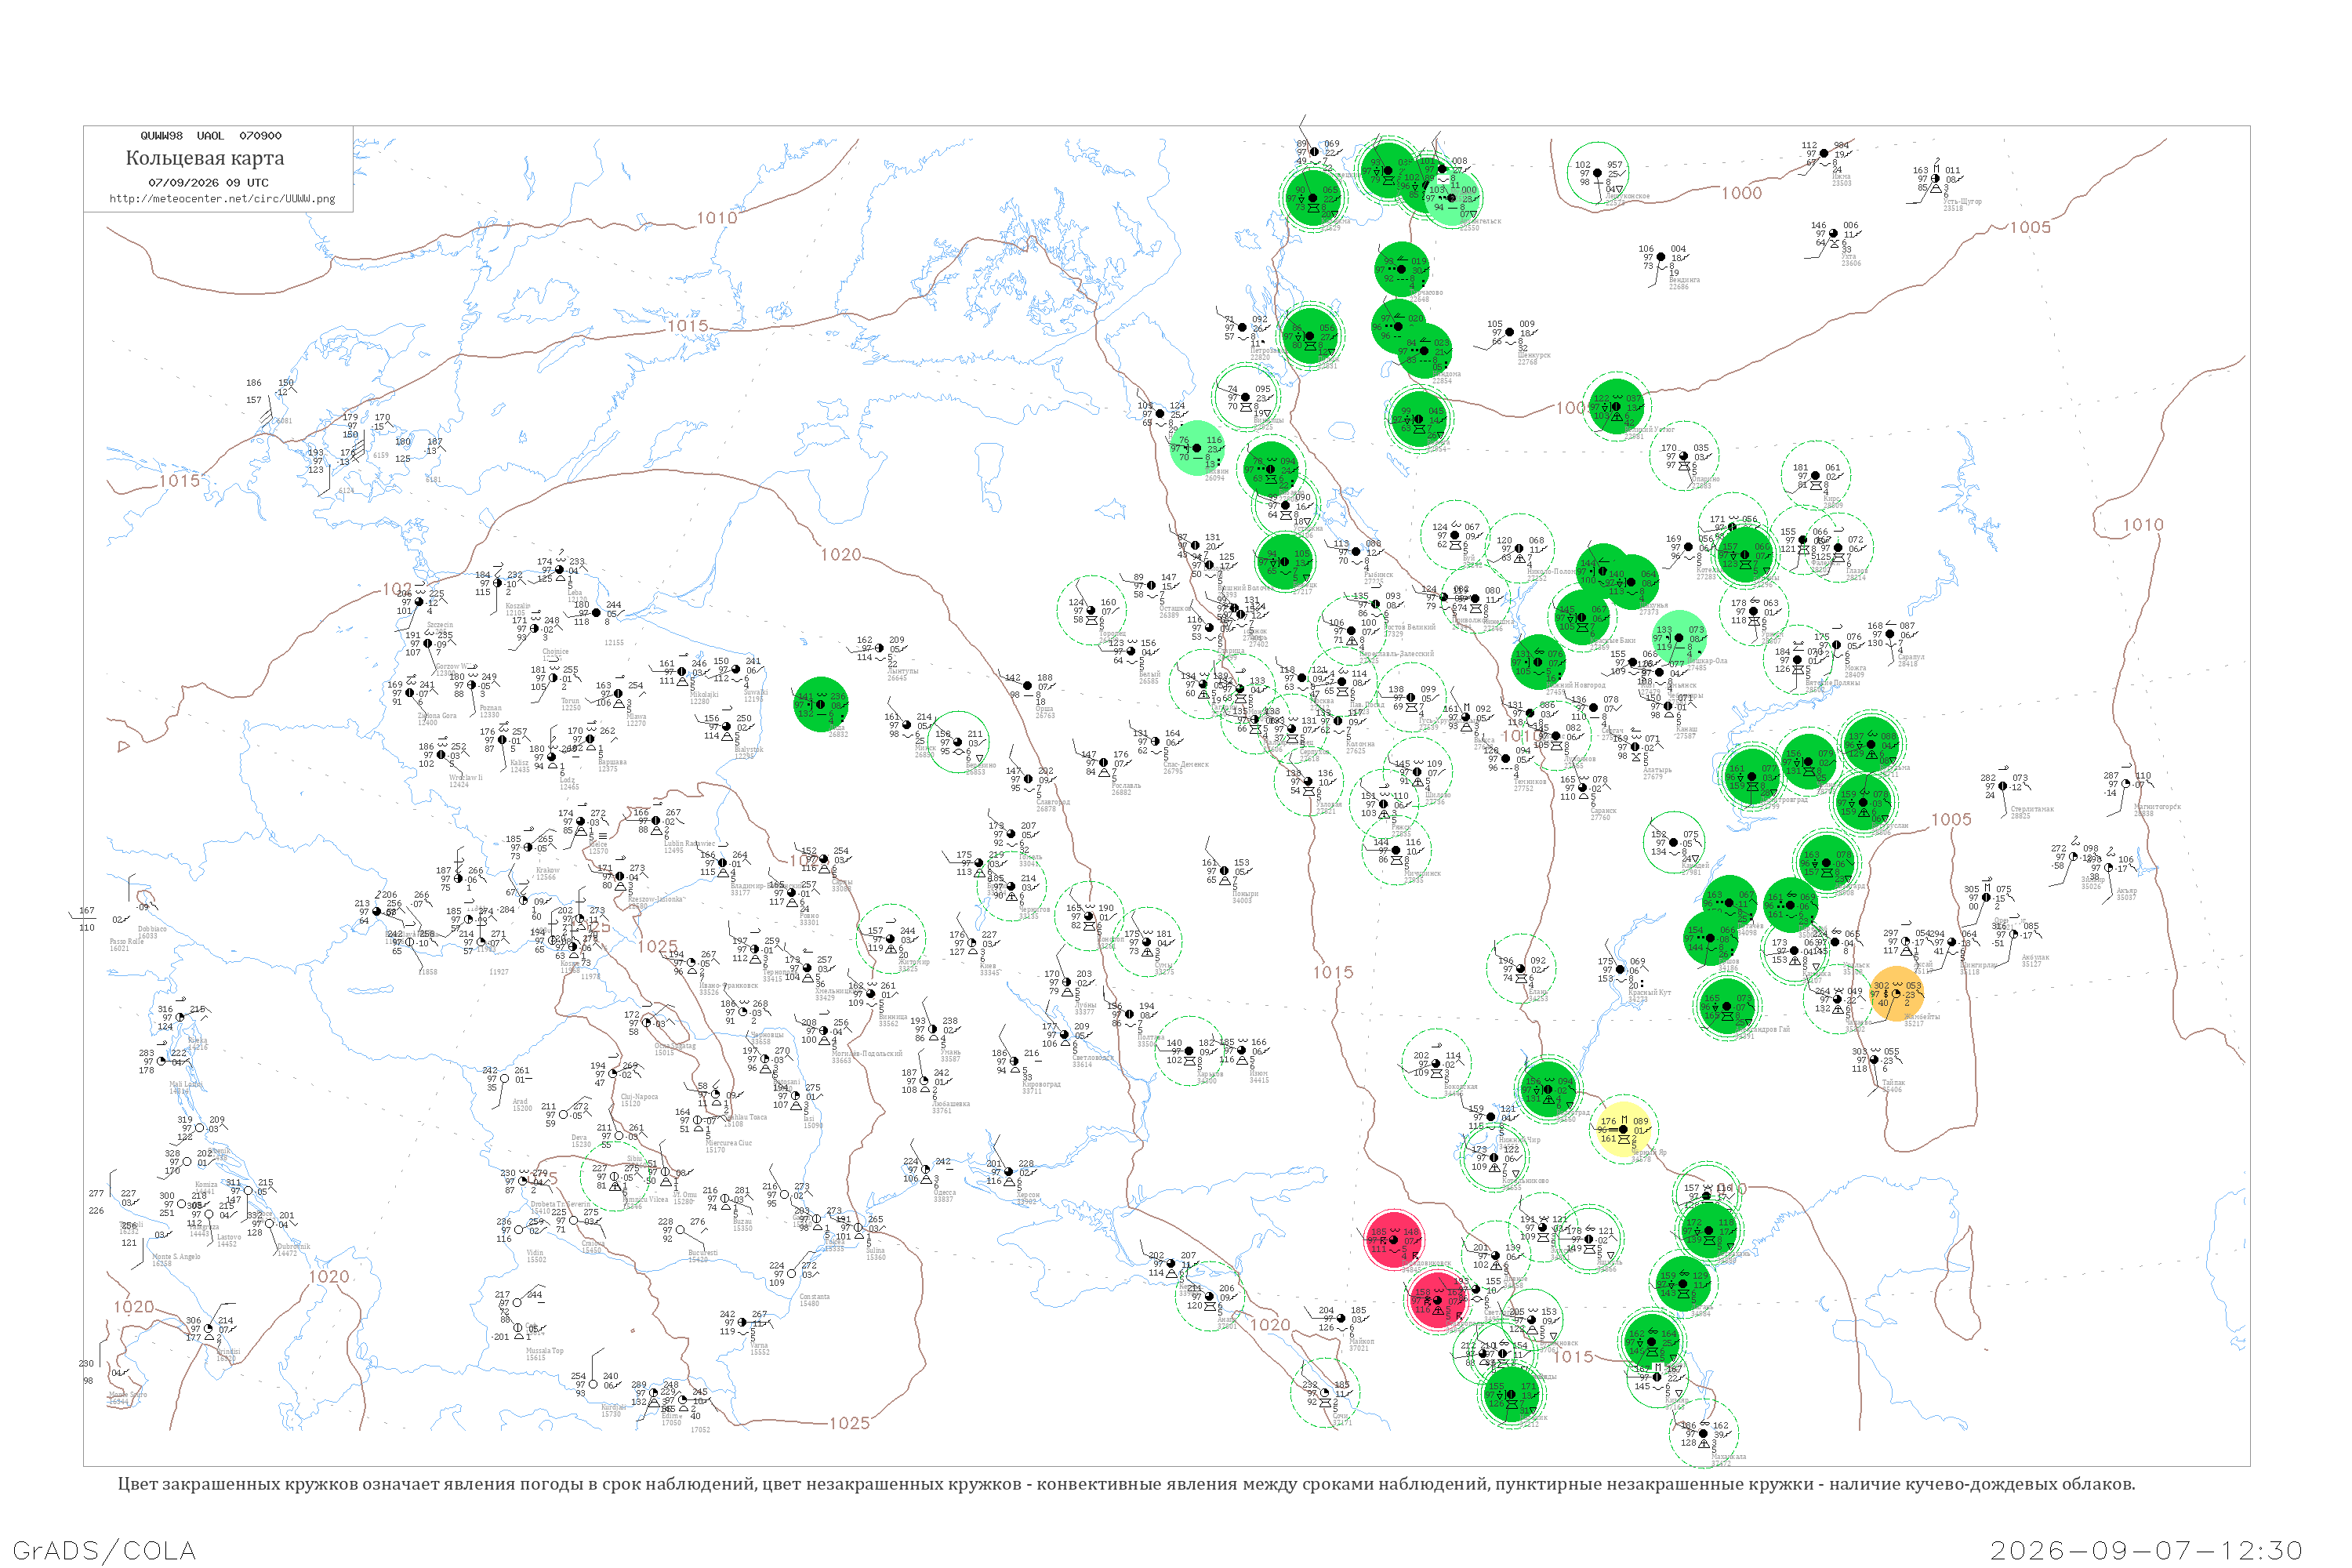Click the green Волгоград station circle

pos(1548,1089)
